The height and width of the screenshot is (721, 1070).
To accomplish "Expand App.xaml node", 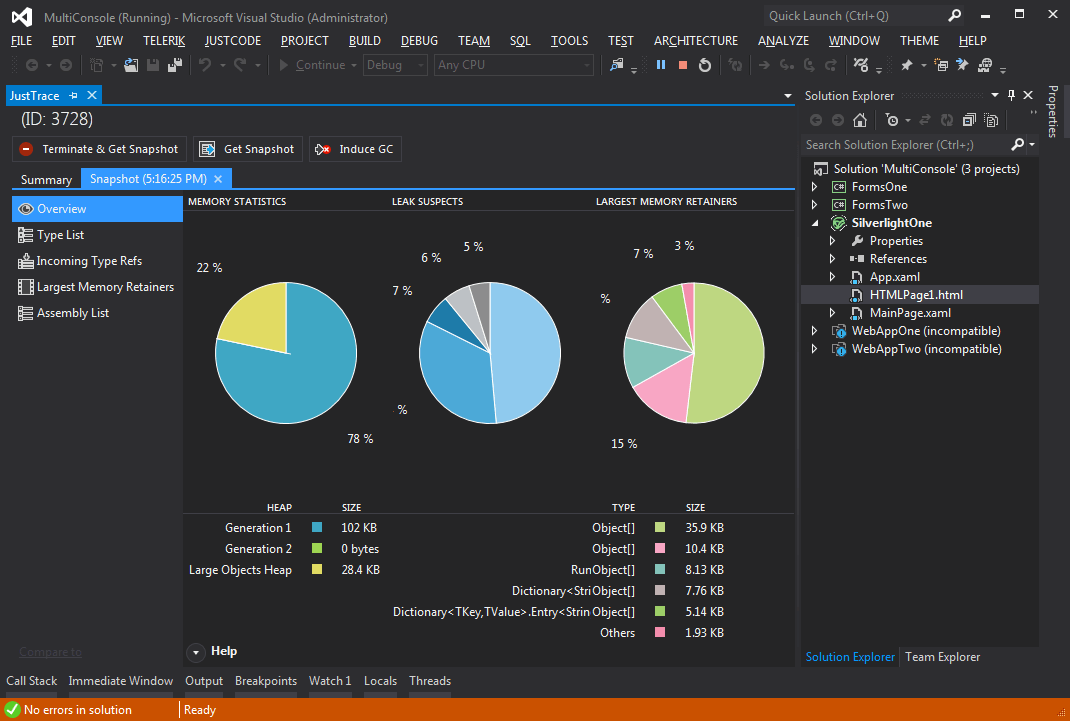I will [x=833, y=277].
